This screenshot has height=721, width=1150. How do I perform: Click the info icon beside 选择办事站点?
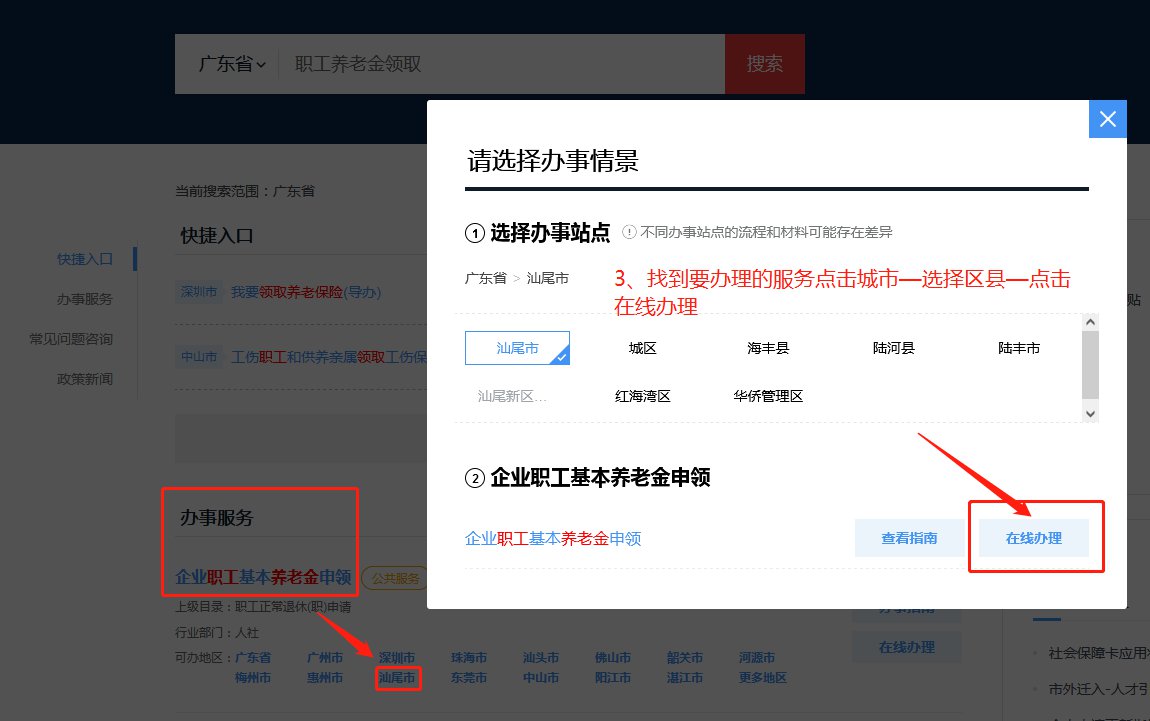coord(629,232)
